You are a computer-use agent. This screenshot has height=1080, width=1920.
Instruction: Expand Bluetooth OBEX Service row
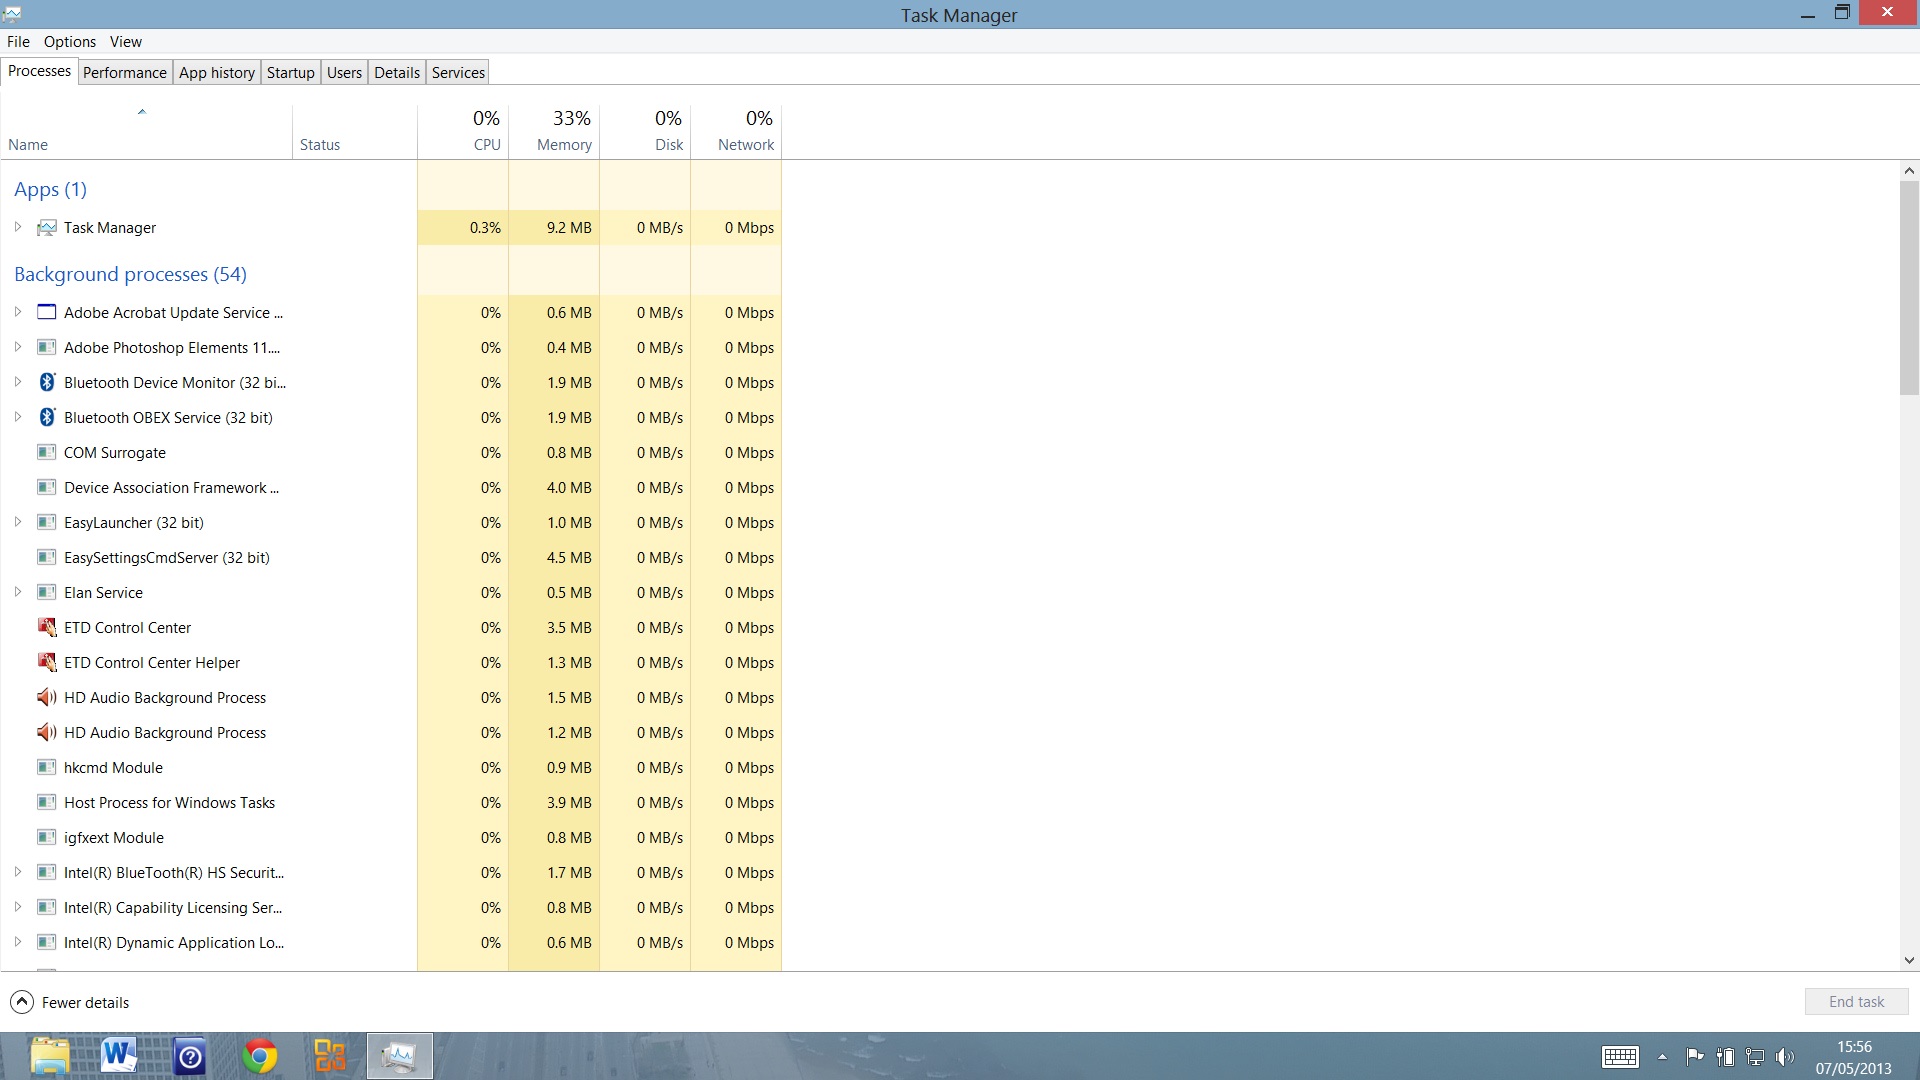pos(18,417)
